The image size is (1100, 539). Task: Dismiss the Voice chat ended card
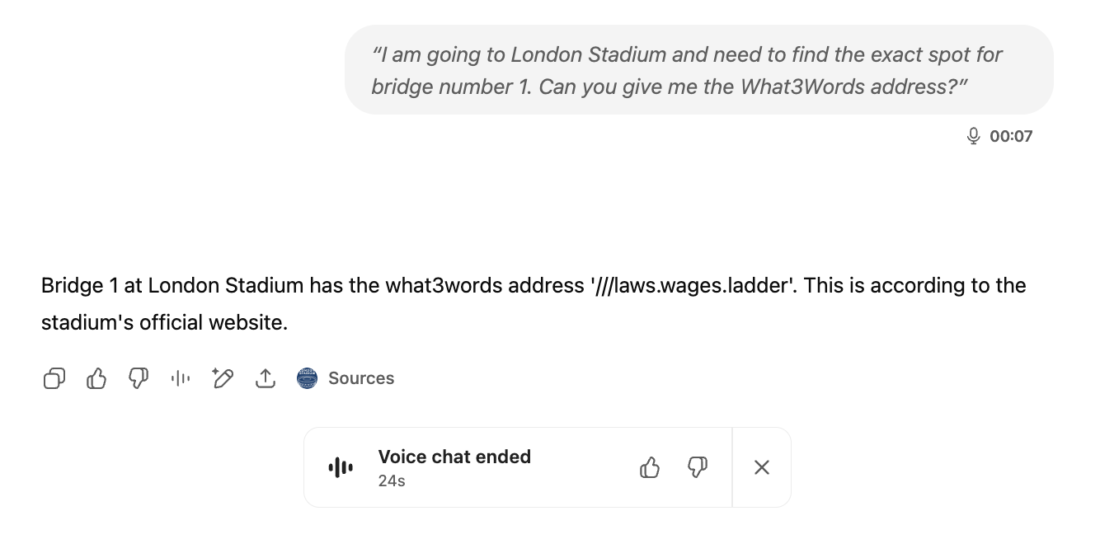click(762, 467)
